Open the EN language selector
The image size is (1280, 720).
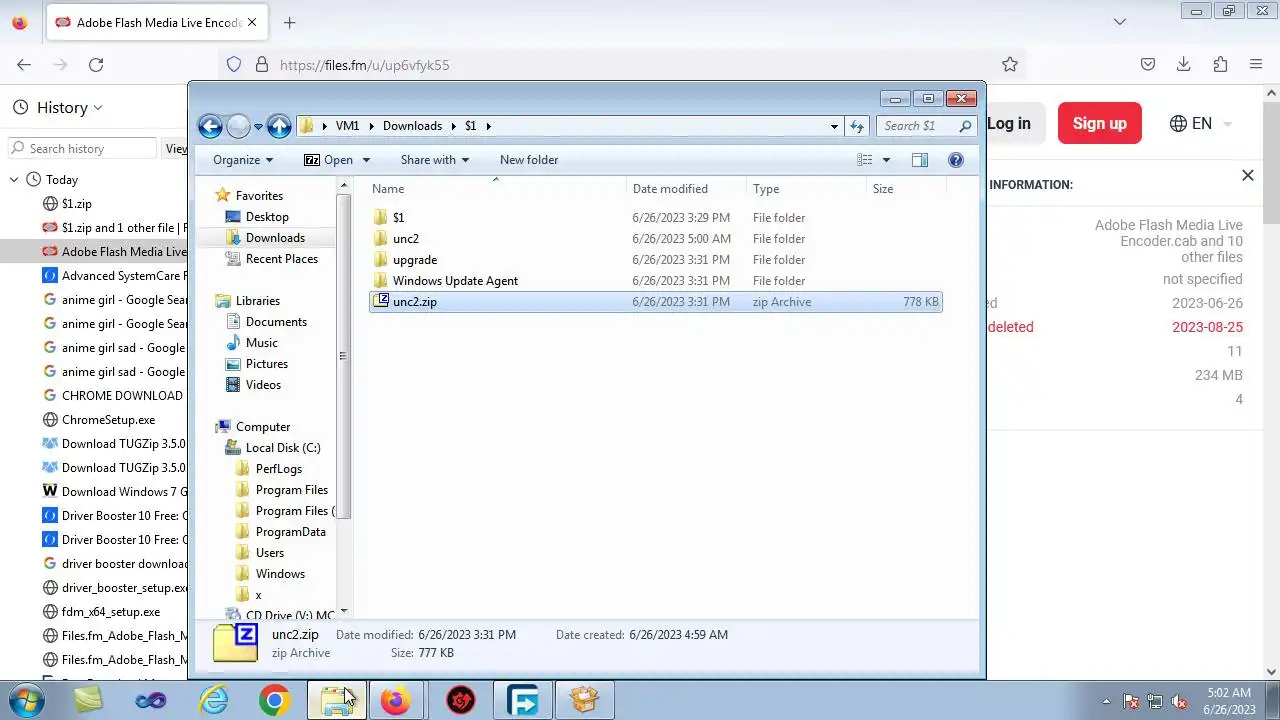click(1200, 124)
